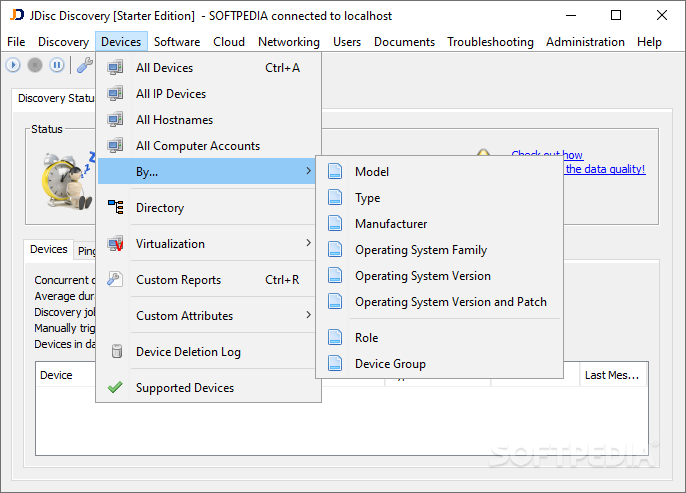Follow the data quality link
The width and height of the screenshot is (686, 493).
(x=605, y=169)
